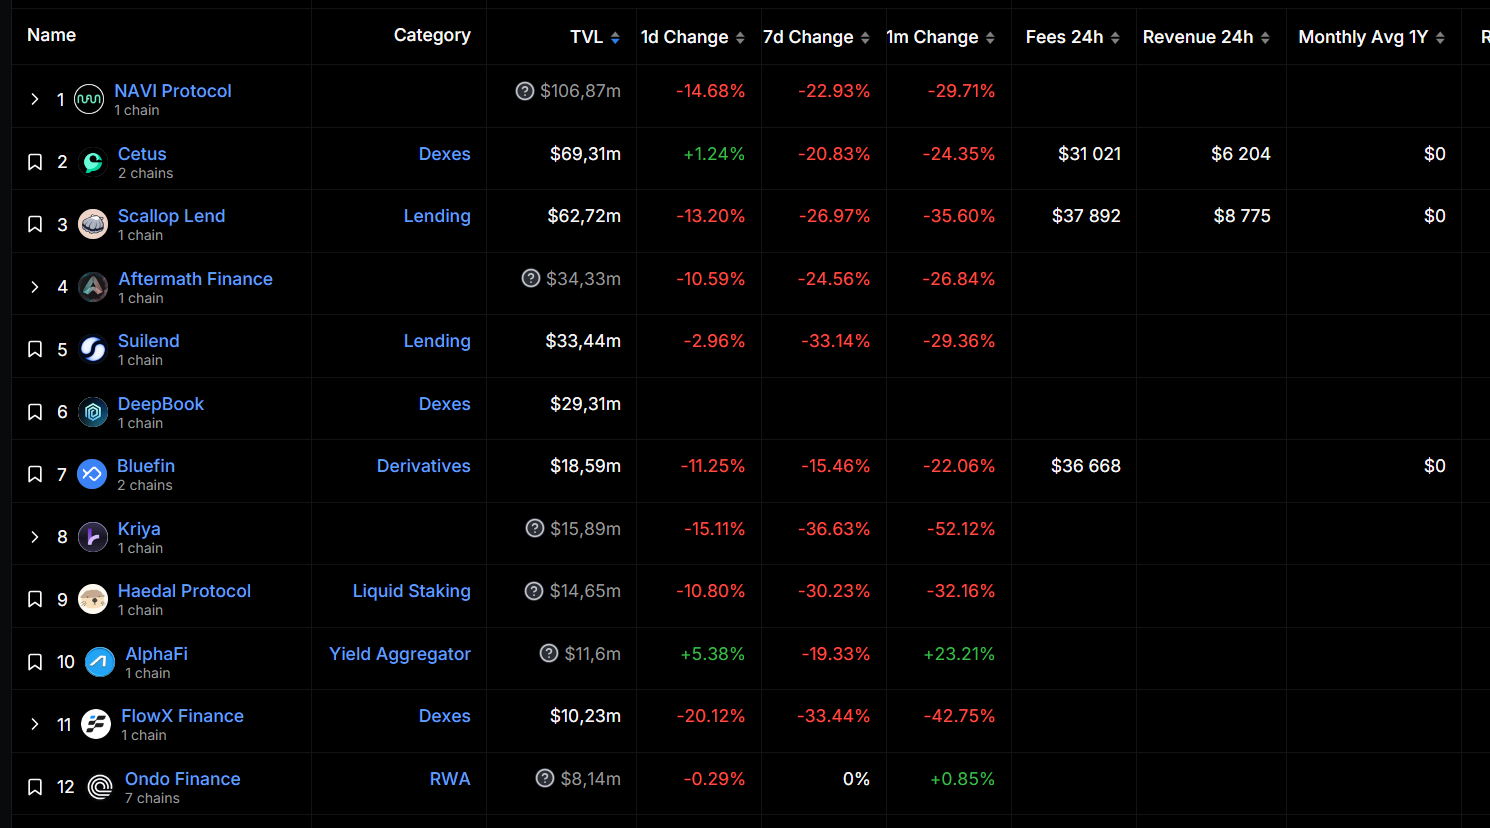
Task: Expand the Kriya row
Action: click(x=35, y=537)
